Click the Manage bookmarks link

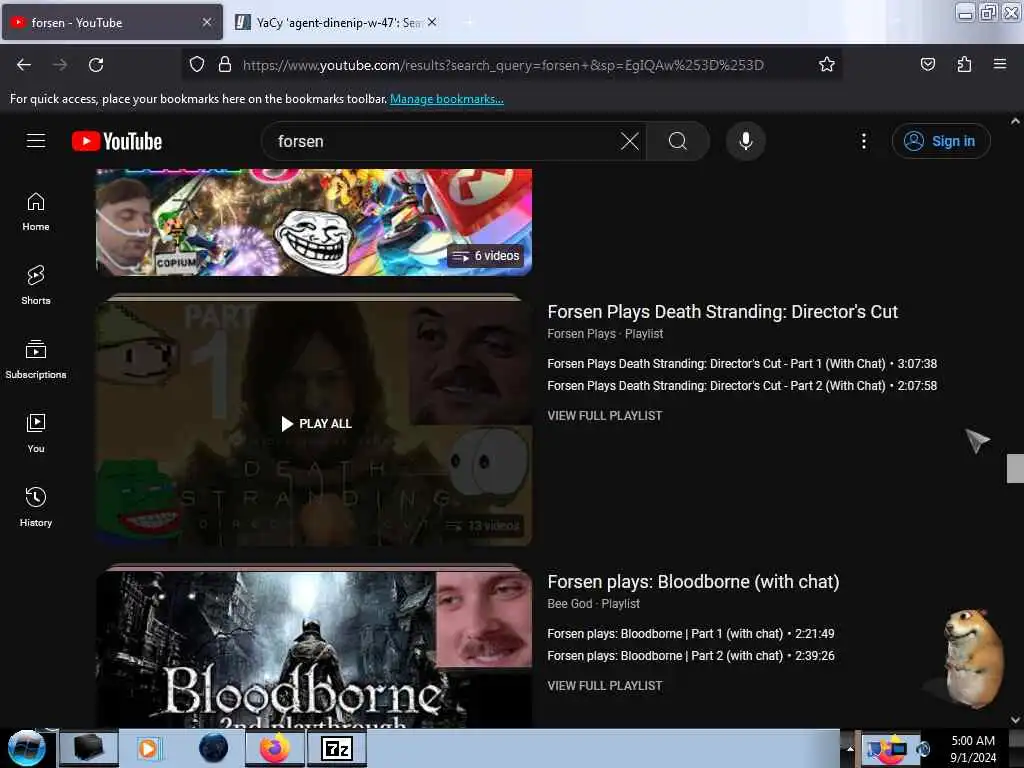(x=447, y=99)
